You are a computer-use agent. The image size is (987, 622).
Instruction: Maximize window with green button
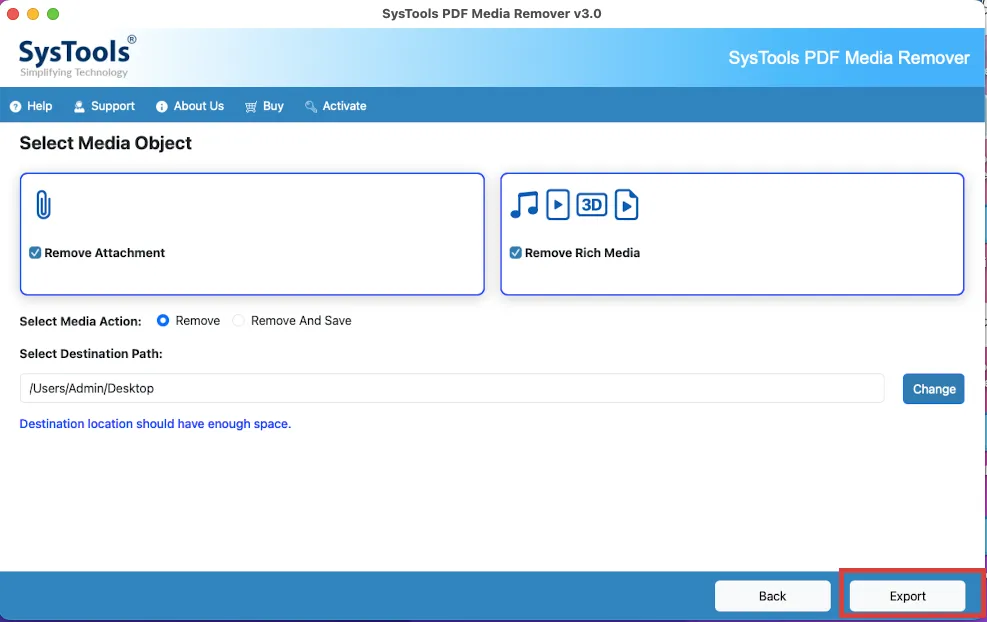point(53,14)
